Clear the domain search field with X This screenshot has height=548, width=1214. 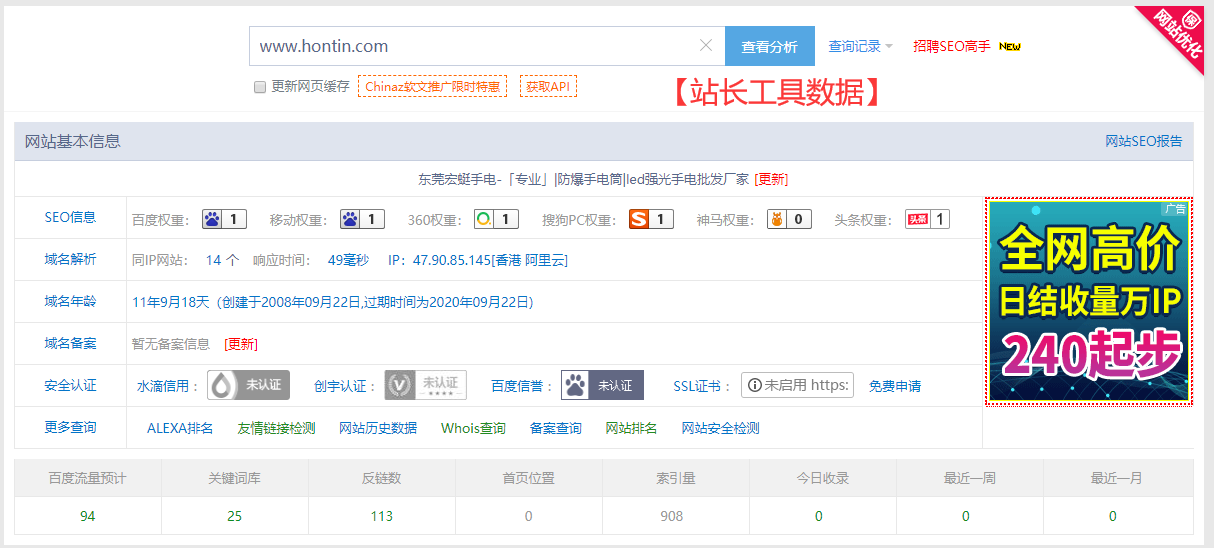click(x=706, y=46)
